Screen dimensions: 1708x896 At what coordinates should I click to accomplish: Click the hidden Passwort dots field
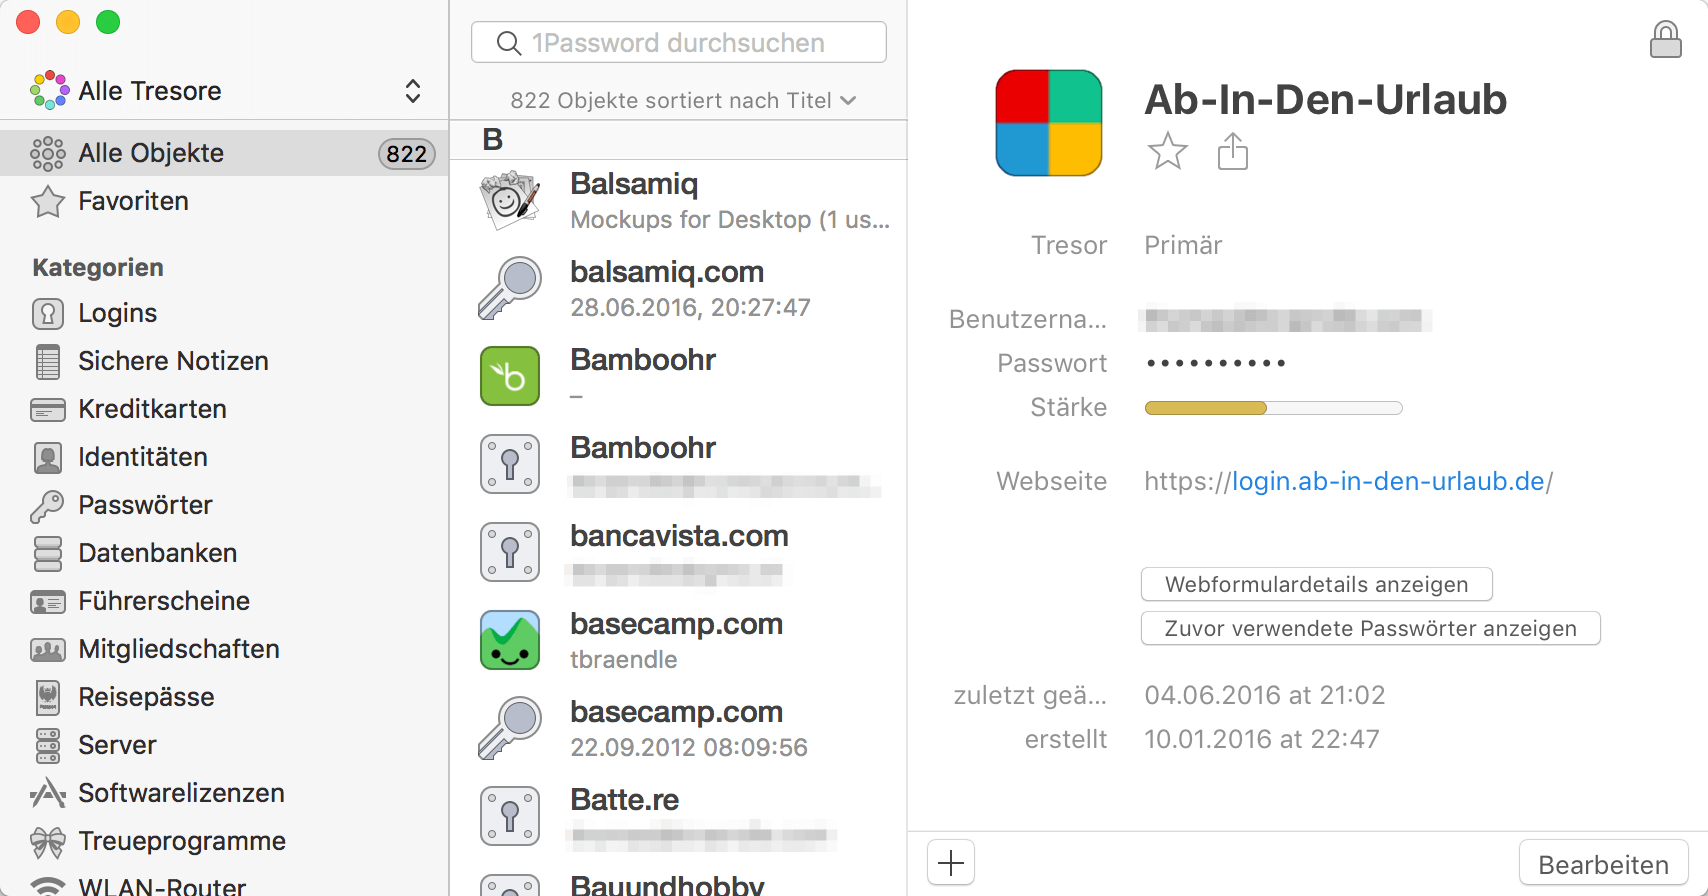pos(1216,363)
